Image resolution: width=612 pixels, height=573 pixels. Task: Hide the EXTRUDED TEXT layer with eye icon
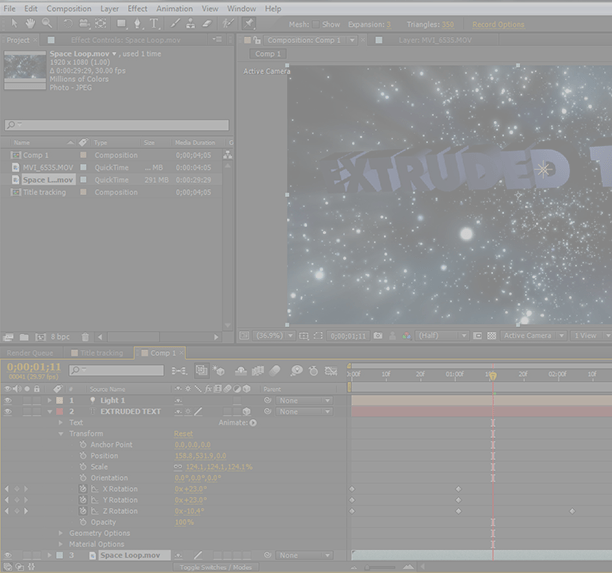8,411
